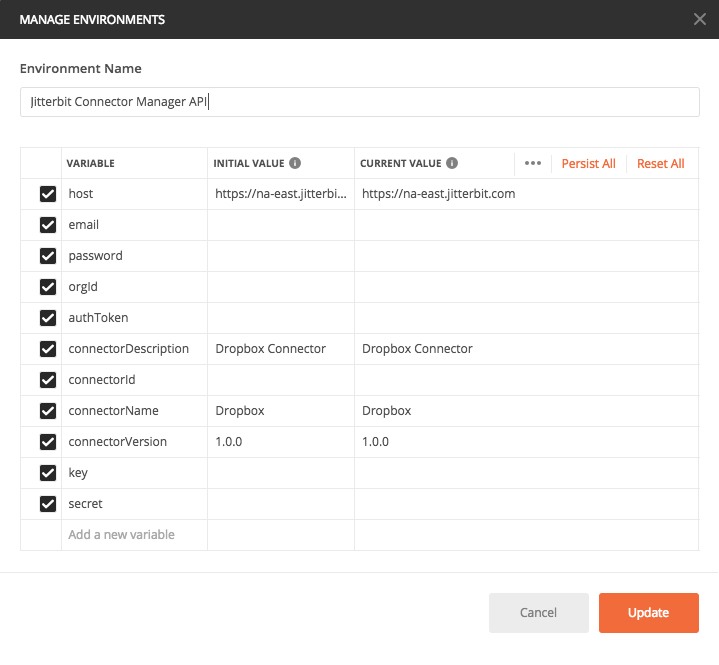Toggle the secret variable checkbox
The width and height of the screenshot is (719, 665).
[x=48, y=504]
